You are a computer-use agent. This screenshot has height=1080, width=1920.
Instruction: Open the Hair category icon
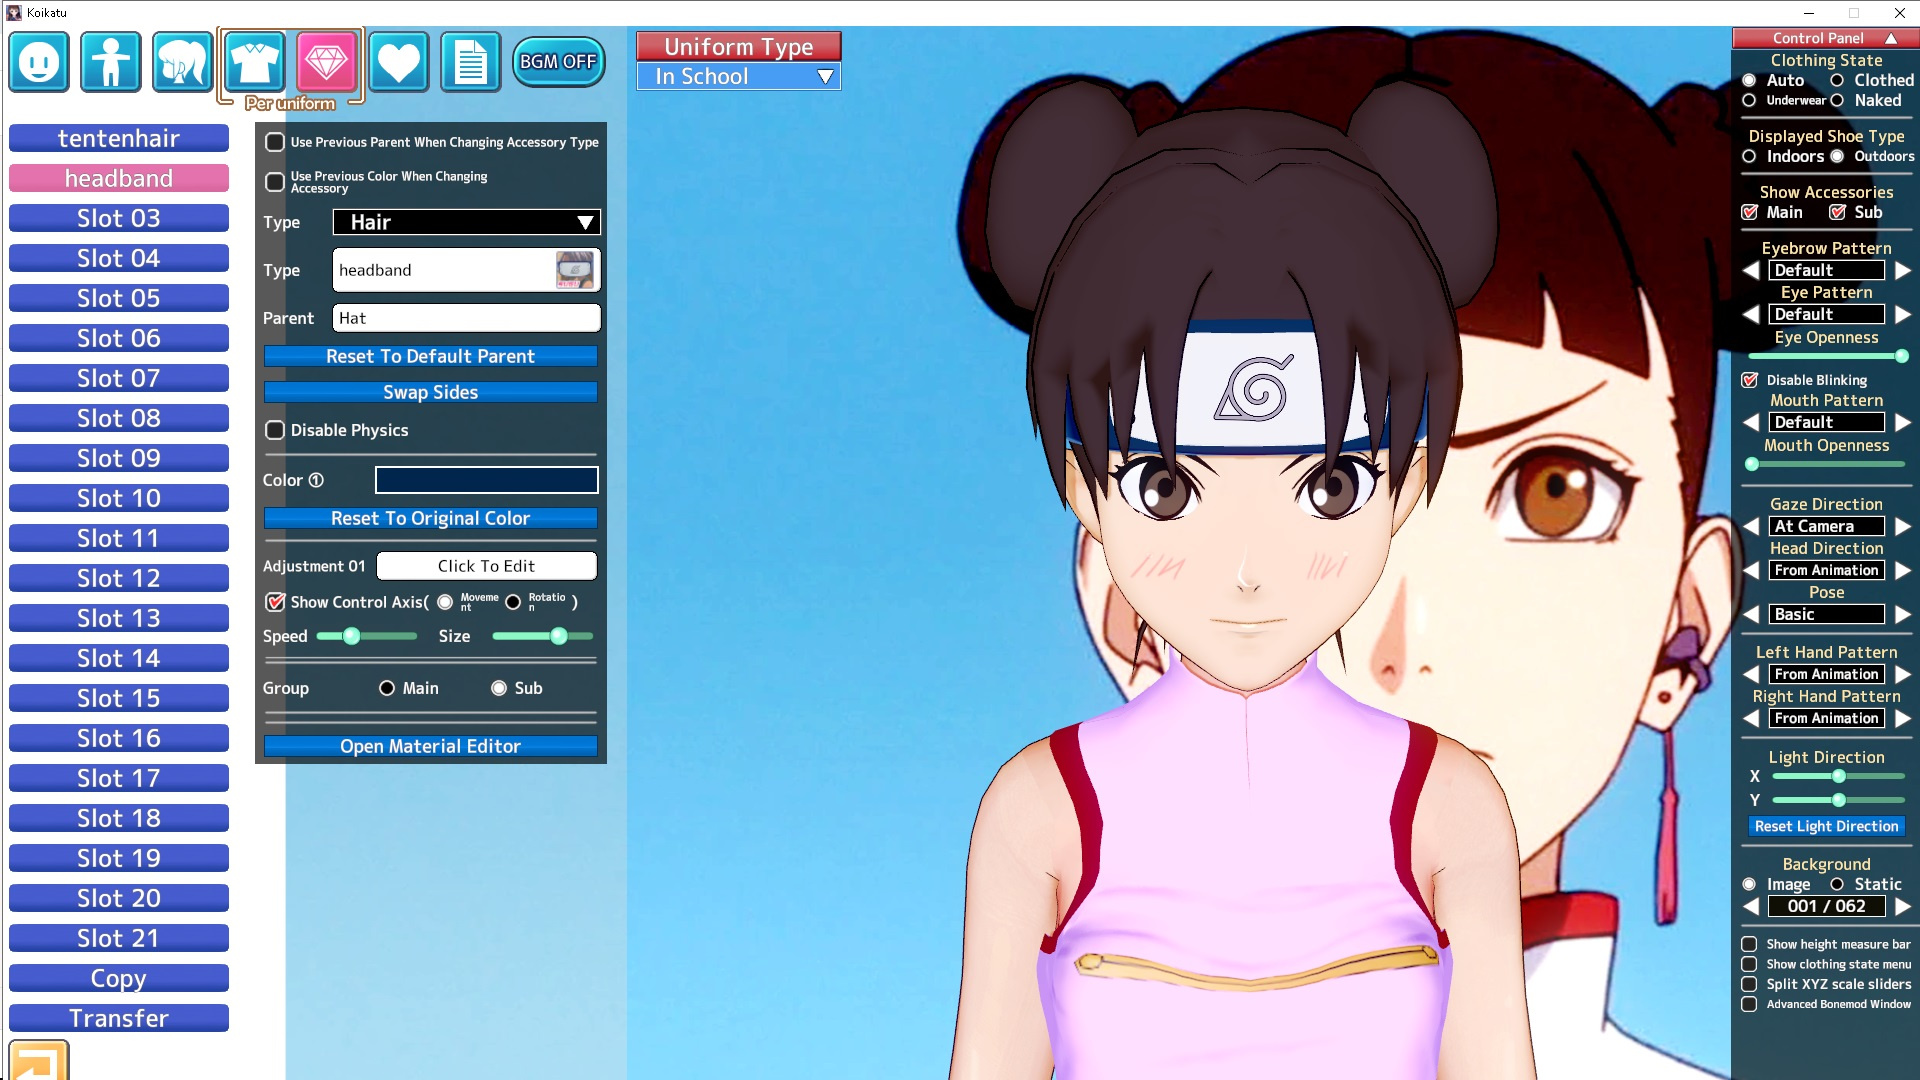pos(183,62)
